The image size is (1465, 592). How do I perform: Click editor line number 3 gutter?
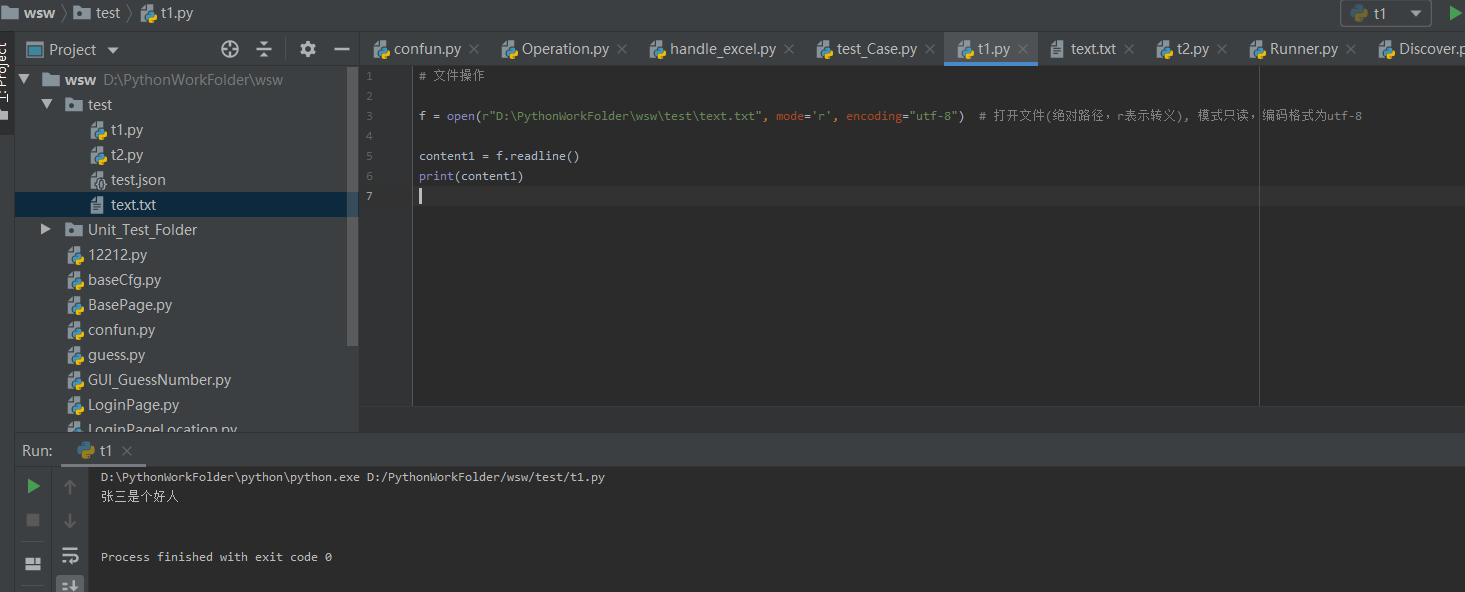369,116
